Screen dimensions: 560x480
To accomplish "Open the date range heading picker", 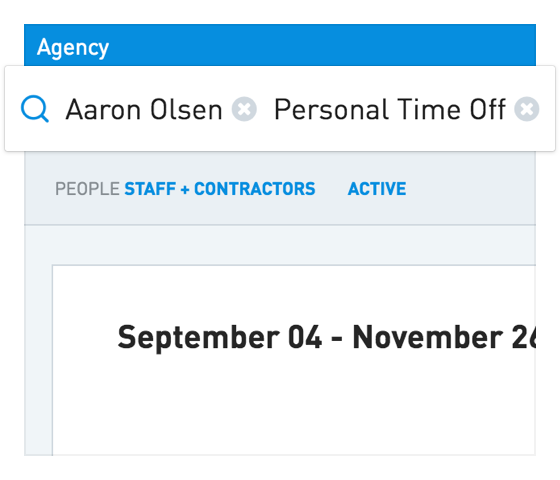I will click(326, 338).
